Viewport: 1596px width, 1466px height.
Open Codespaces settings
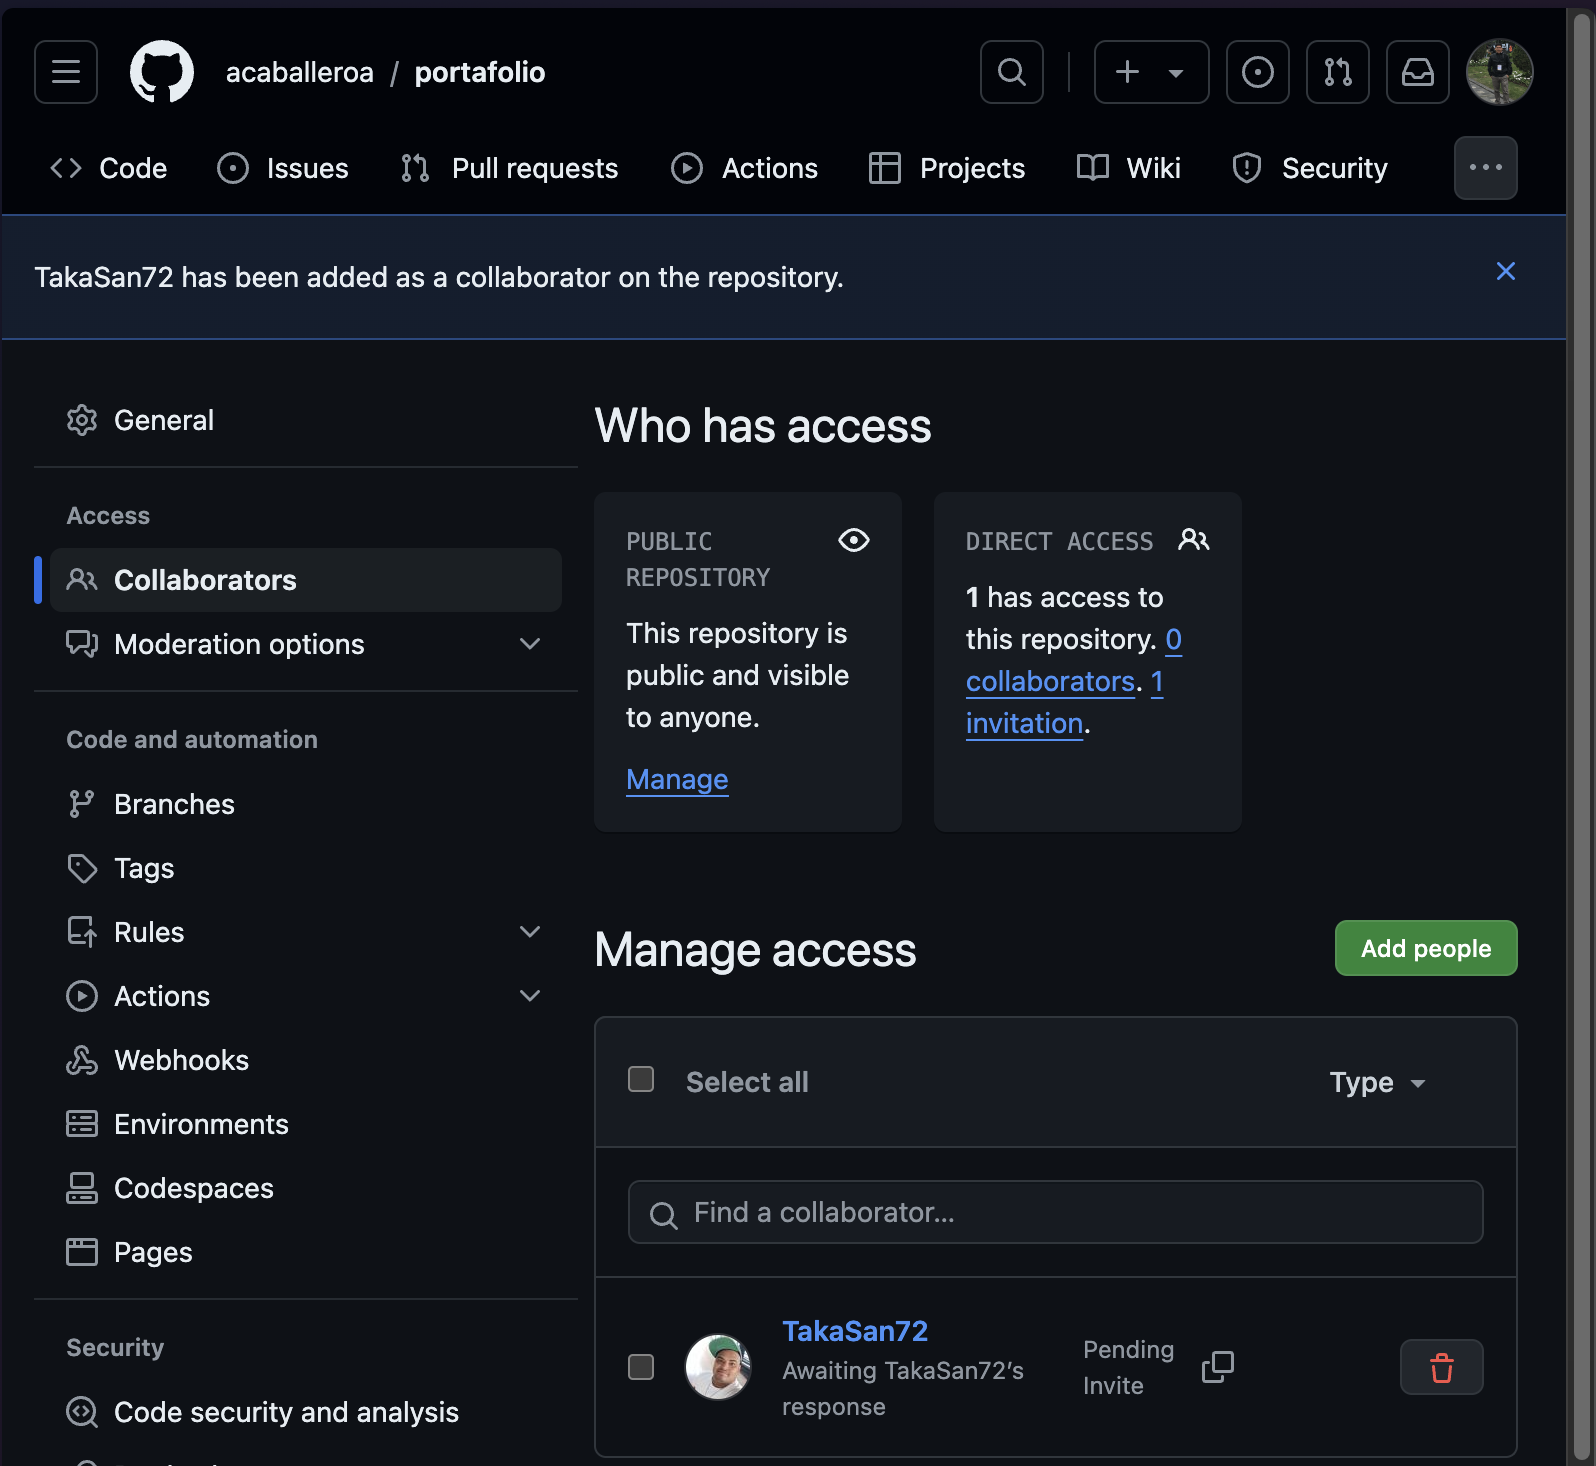coord(306,1188)
